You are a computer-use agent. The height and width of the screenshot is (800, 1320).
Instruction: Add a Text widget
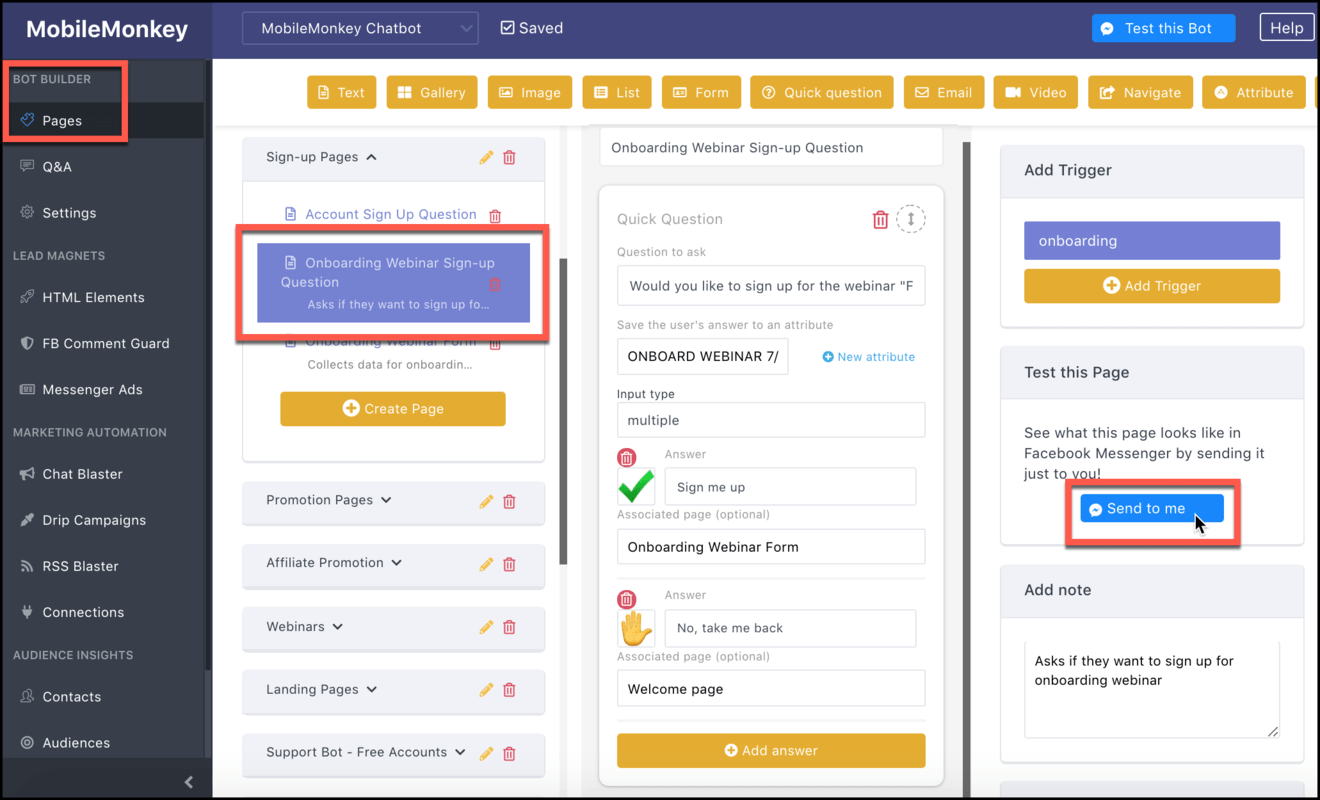[x=341, y=92]
